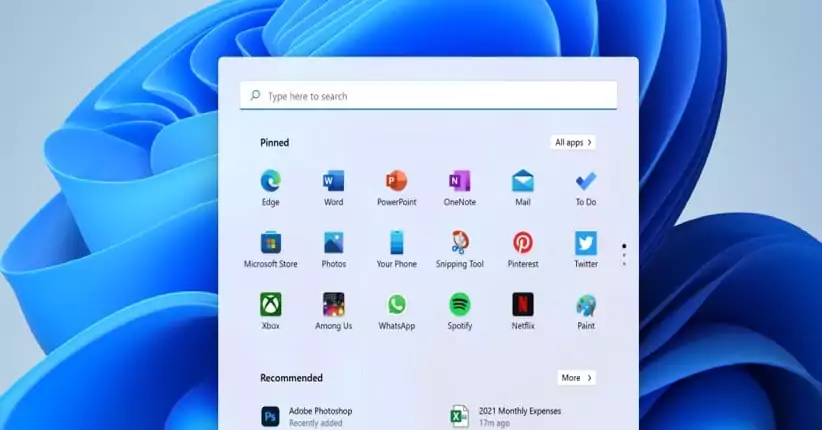Open the Mail app icon

(x=522, y=182)
